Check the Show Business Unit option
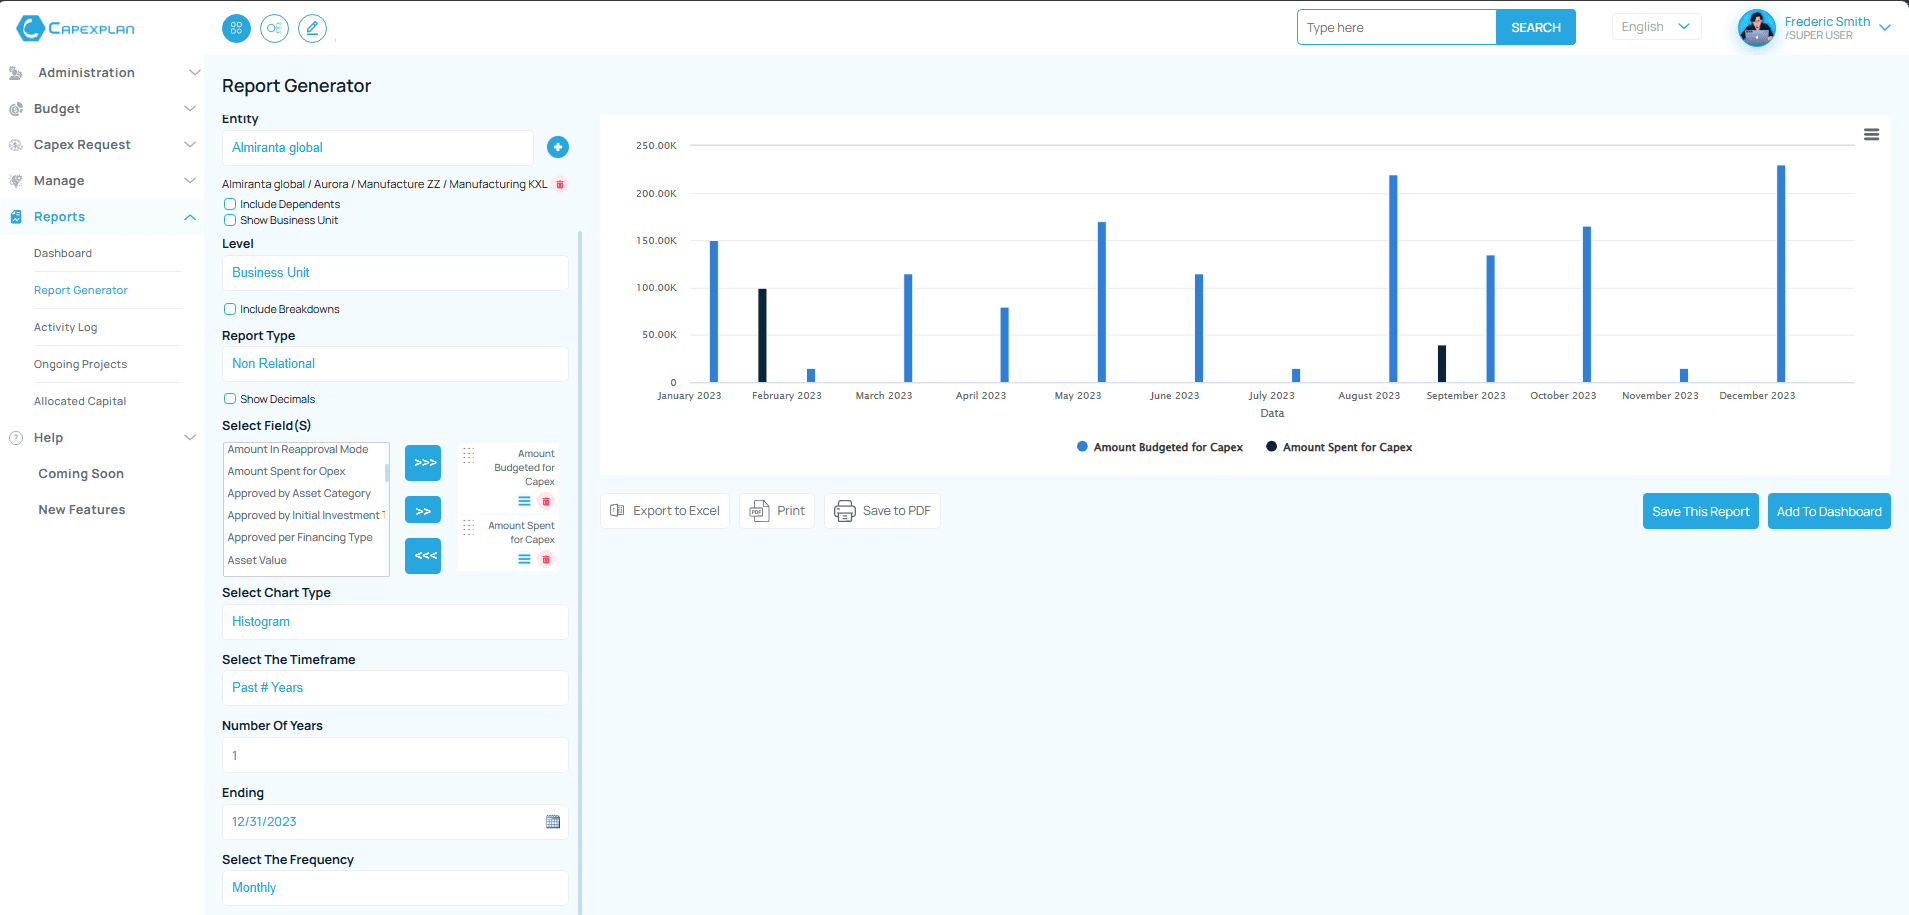Viewport: 1909px width, 915px height. [230, 220]
